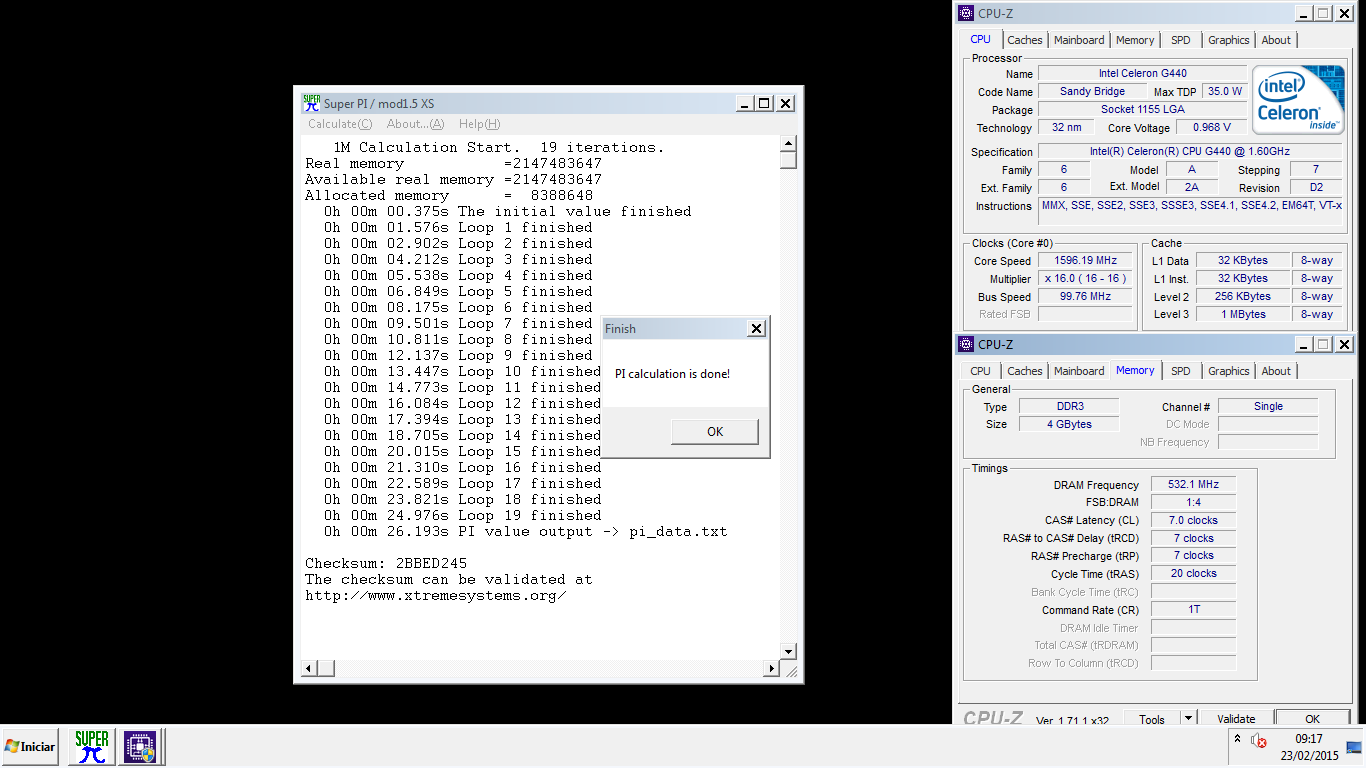
Task: Click the Intel Celeron inside logo
Action: pos(1300,100)
